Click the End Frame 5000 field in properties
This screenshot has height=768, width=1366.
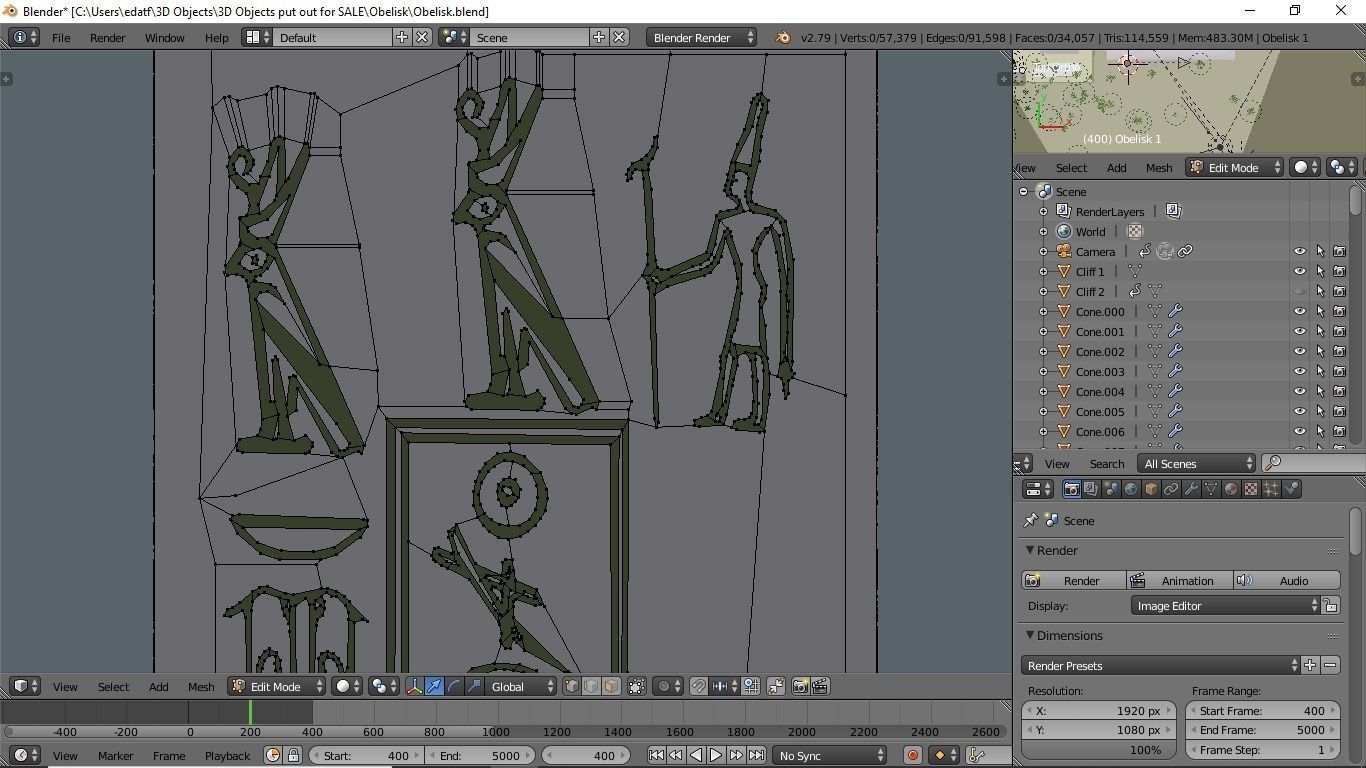tap(1262, 731)
